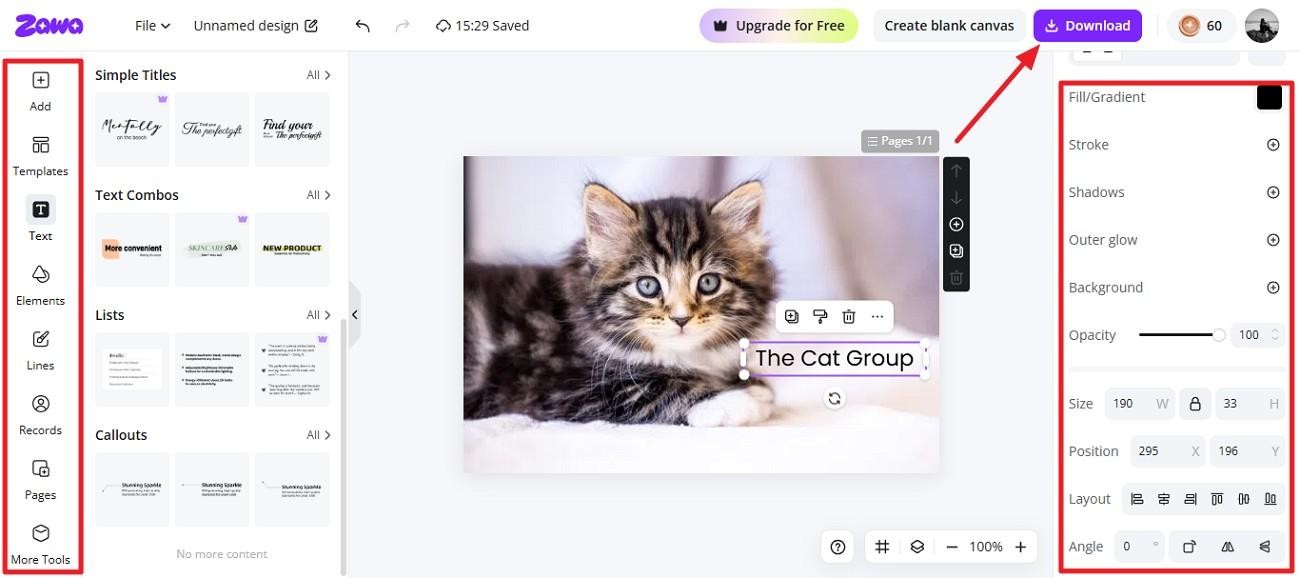Align vertical middle in Layout row

point(1244,499)
